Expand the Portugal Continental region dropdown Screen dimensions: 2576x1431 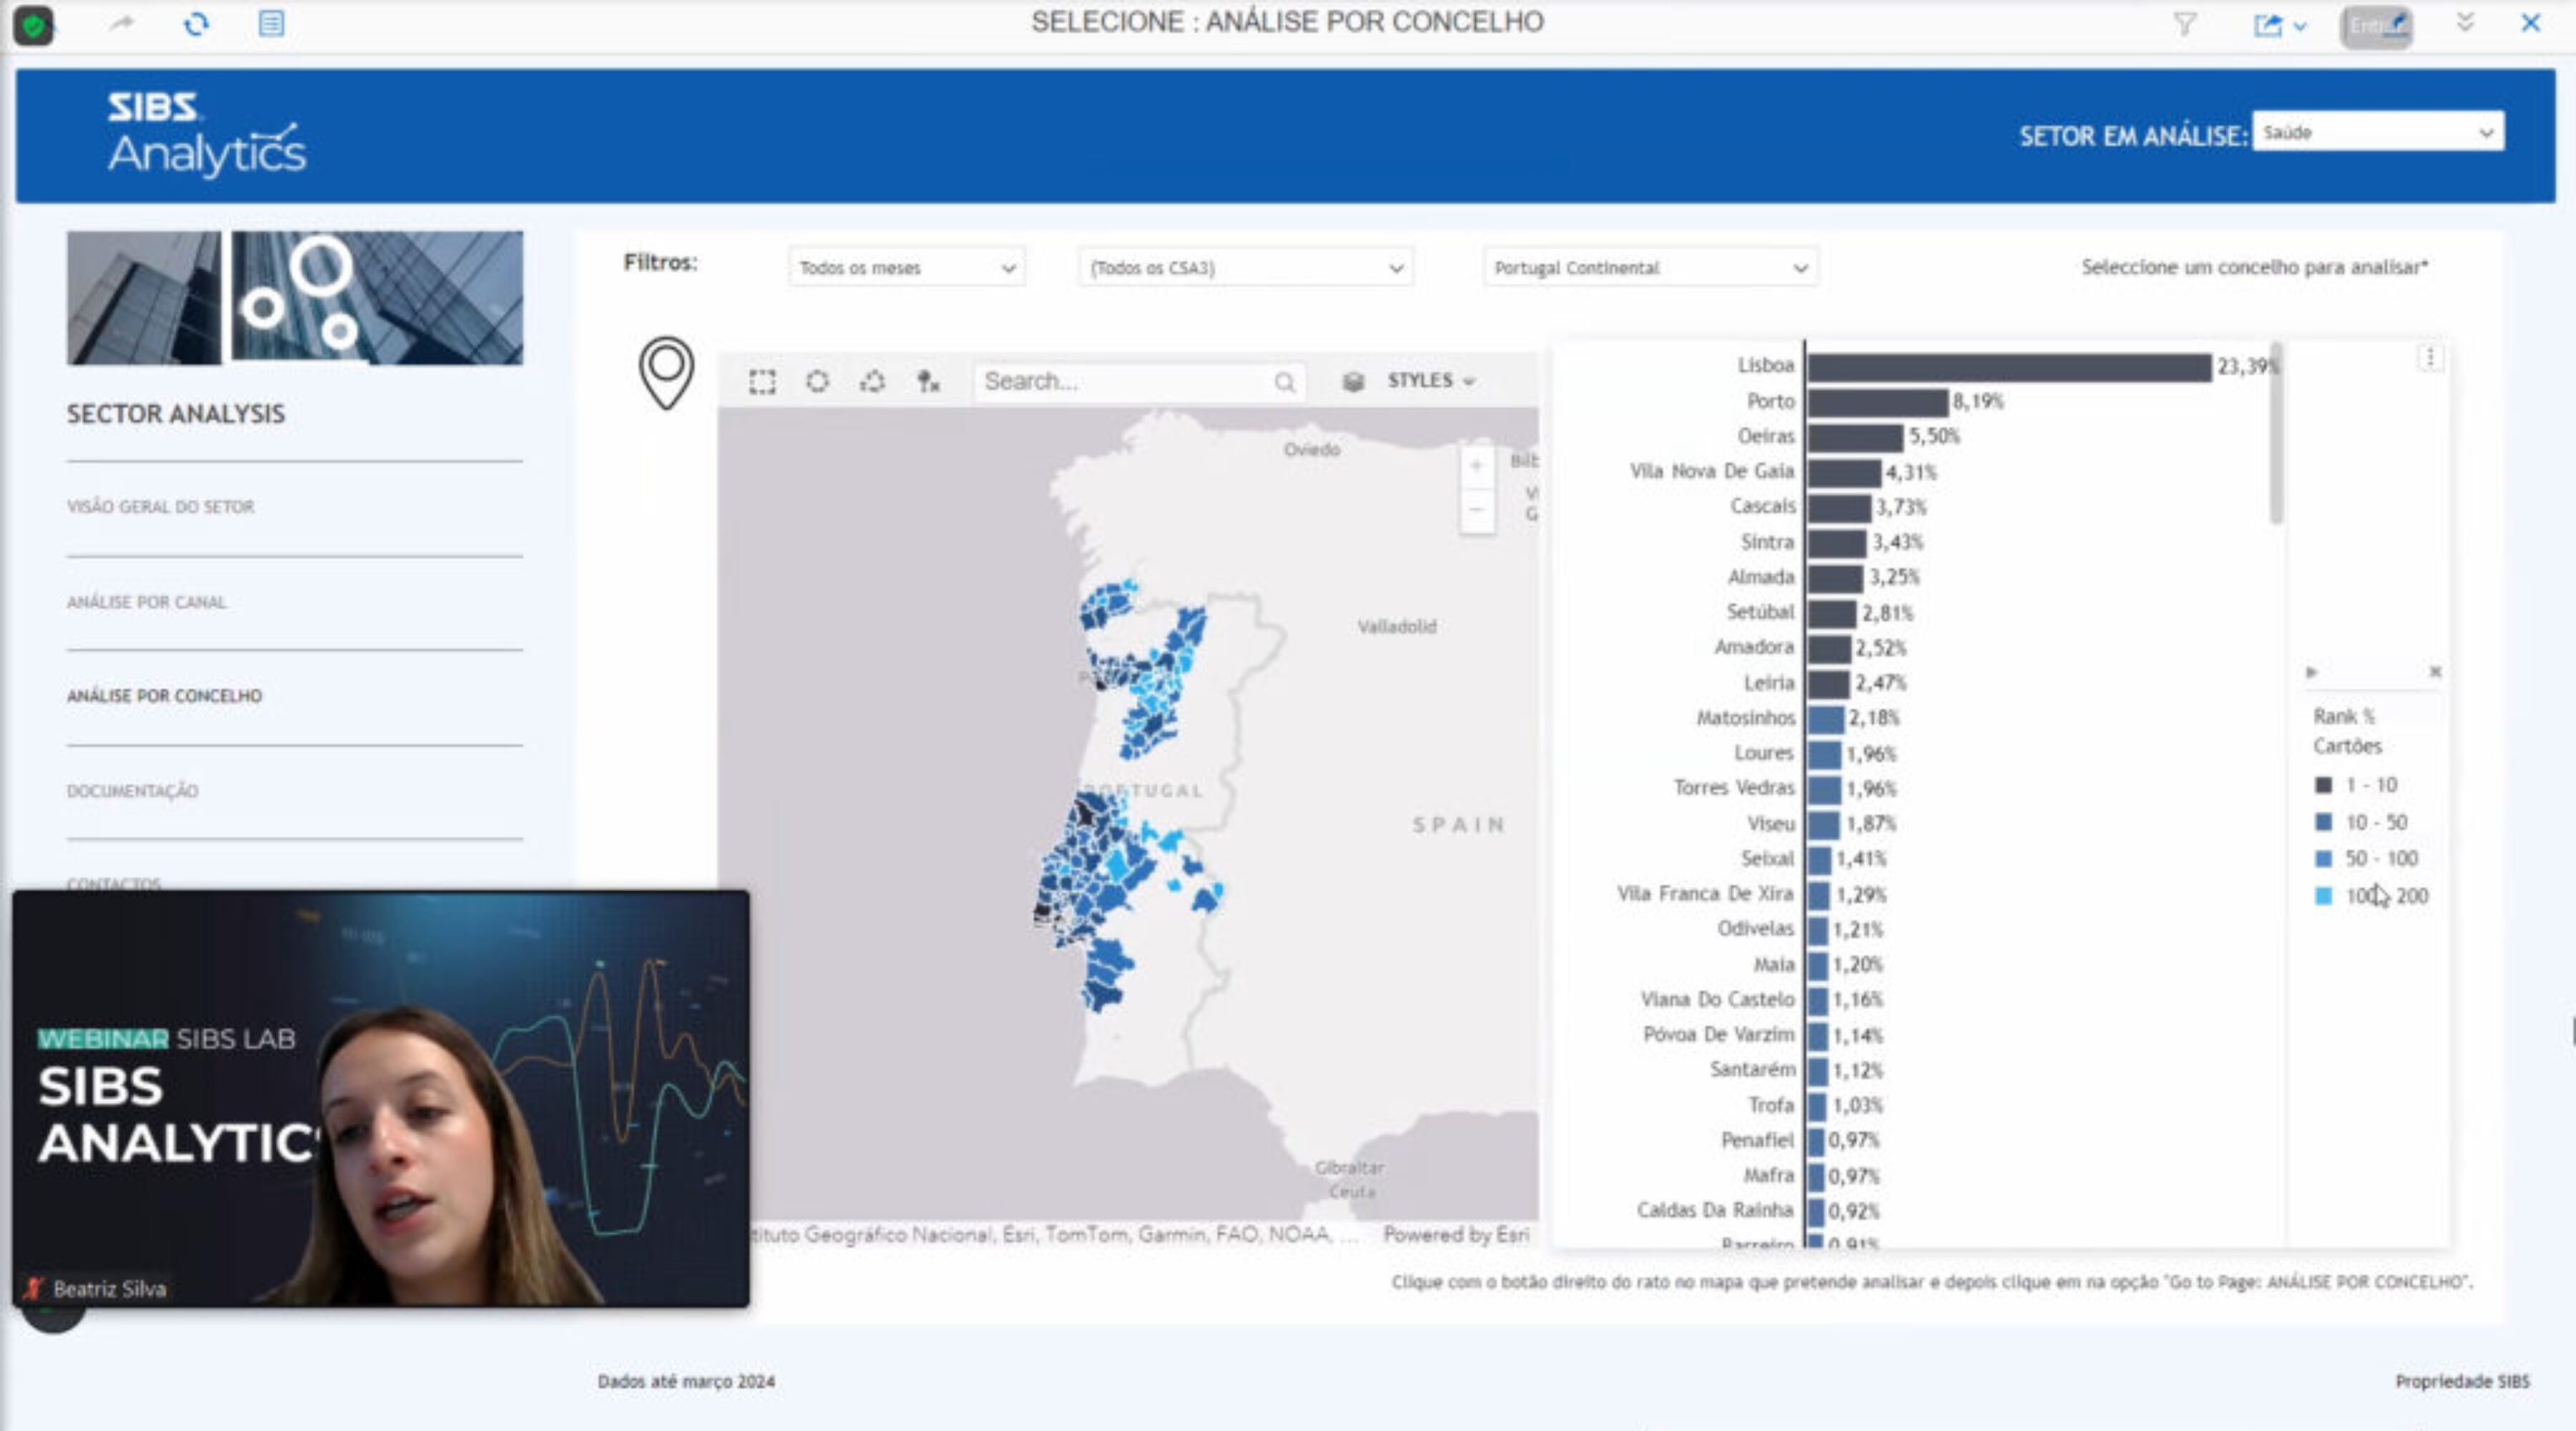coord(1650,268)
